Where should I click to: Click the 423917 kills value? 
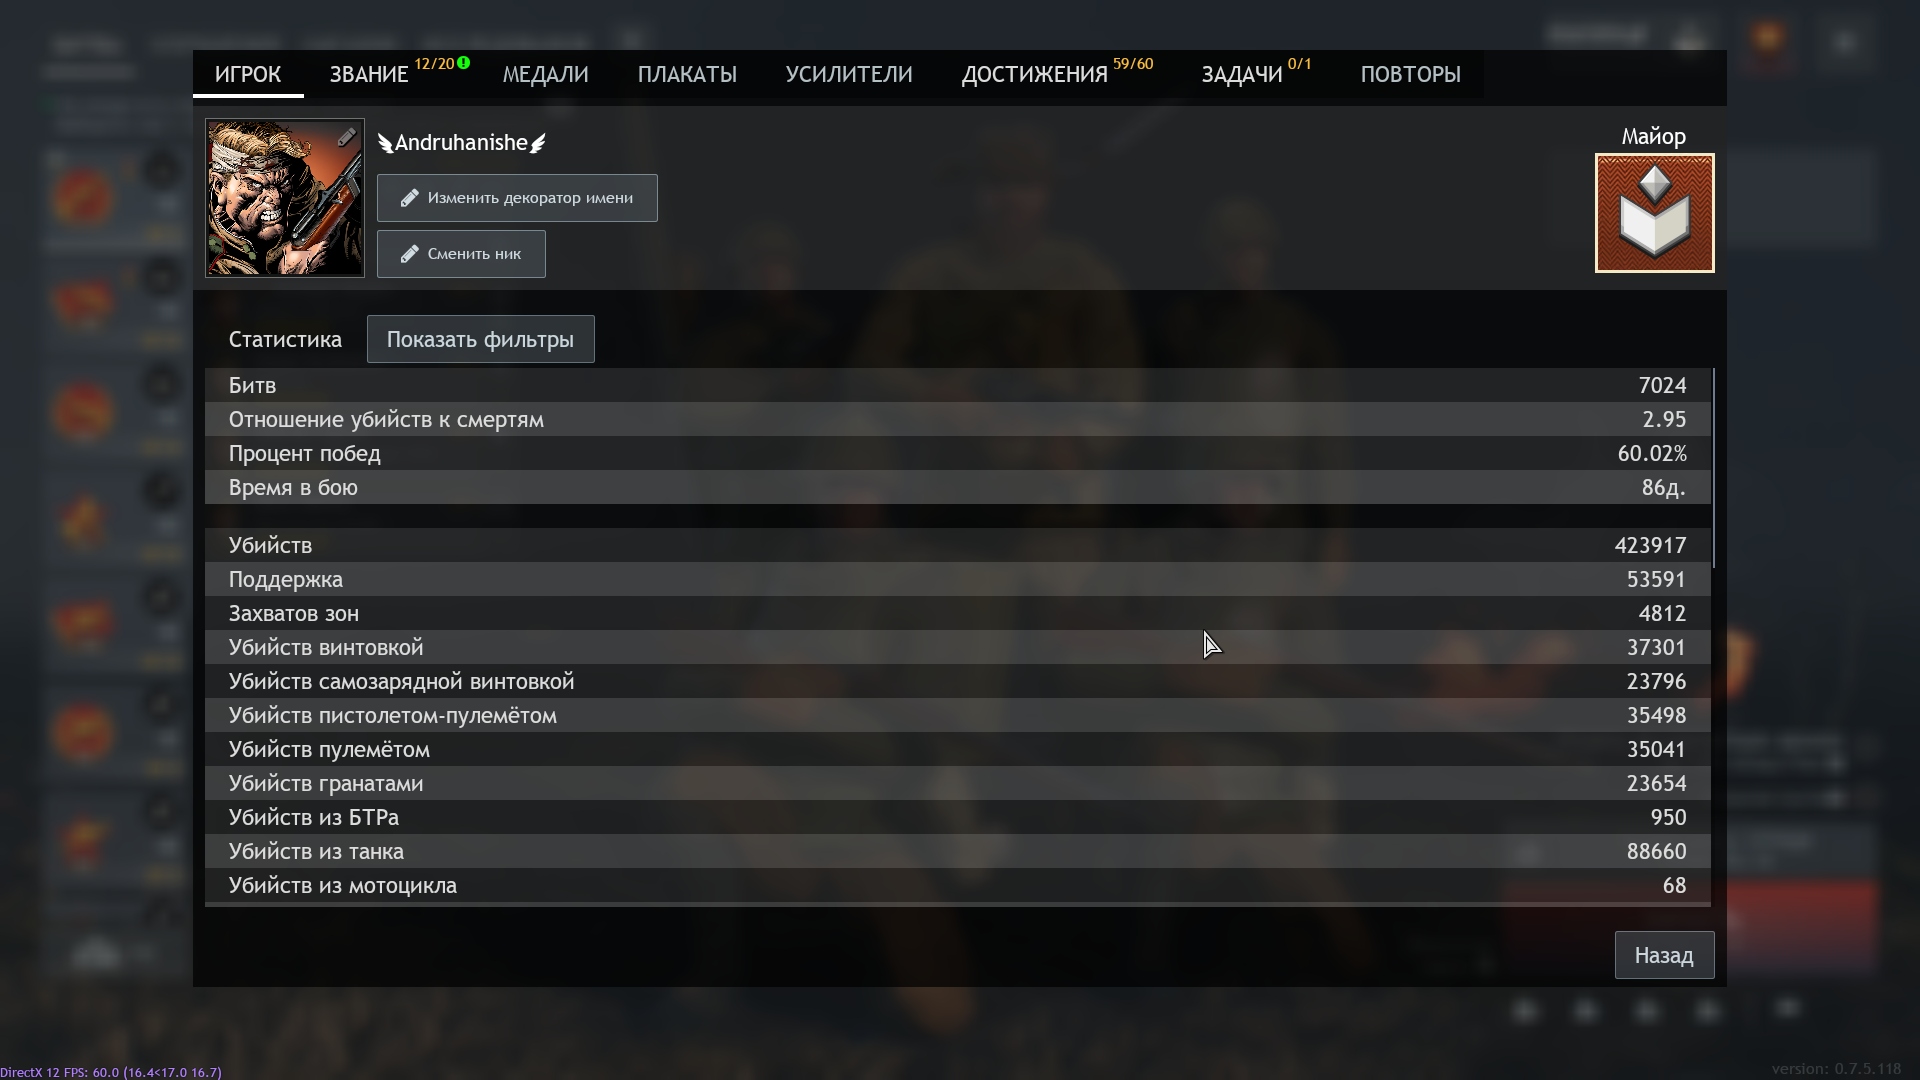click(x=1650, y=546)
